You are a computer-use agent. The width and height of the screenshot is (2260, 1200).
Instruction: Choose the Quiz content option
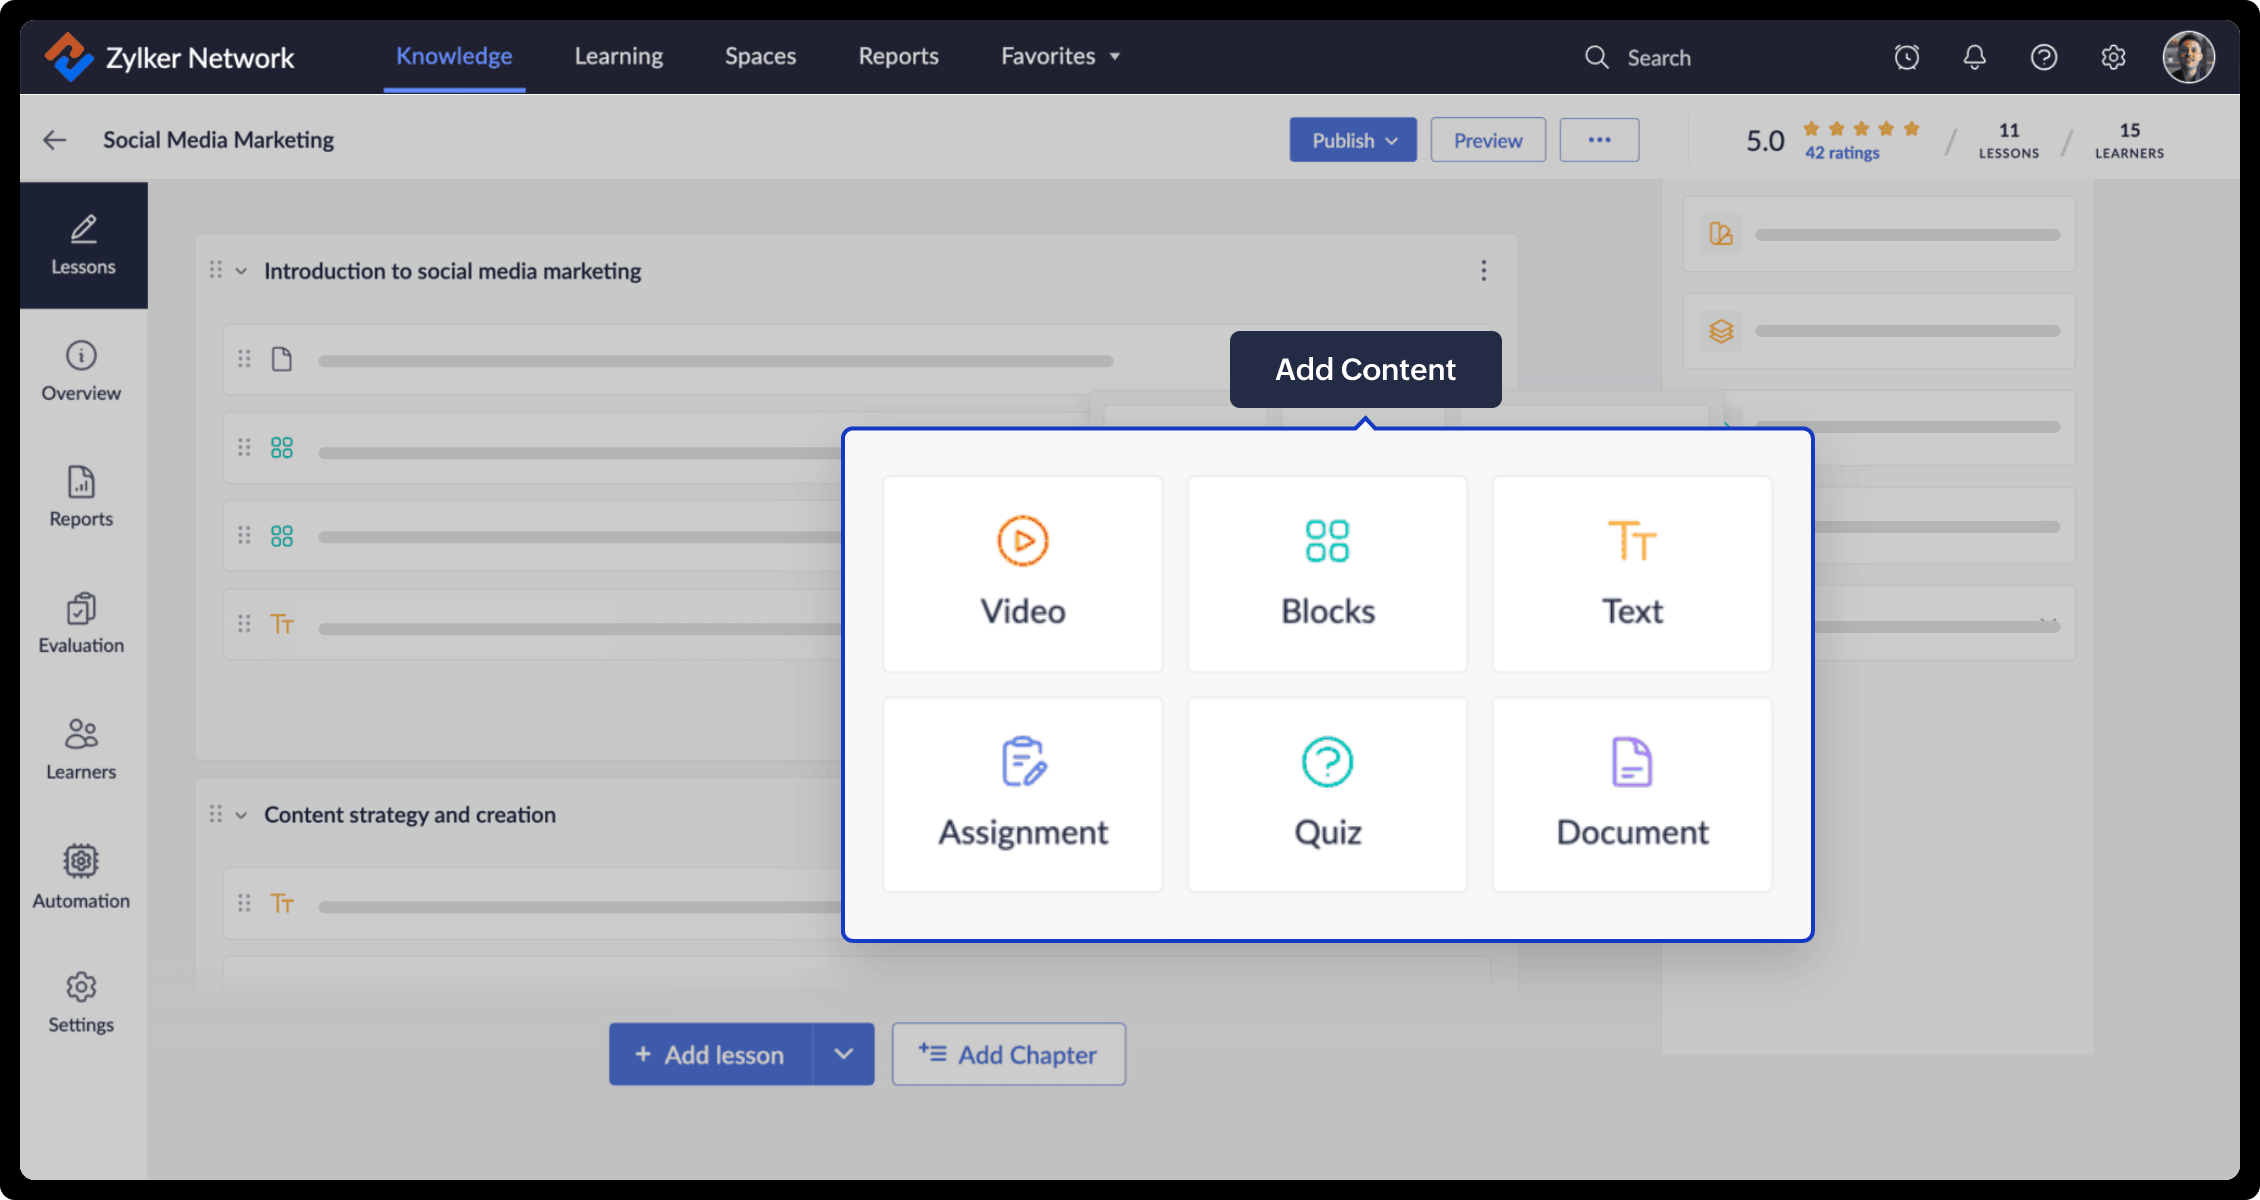pyautogui.click(x=1327, y=794)
